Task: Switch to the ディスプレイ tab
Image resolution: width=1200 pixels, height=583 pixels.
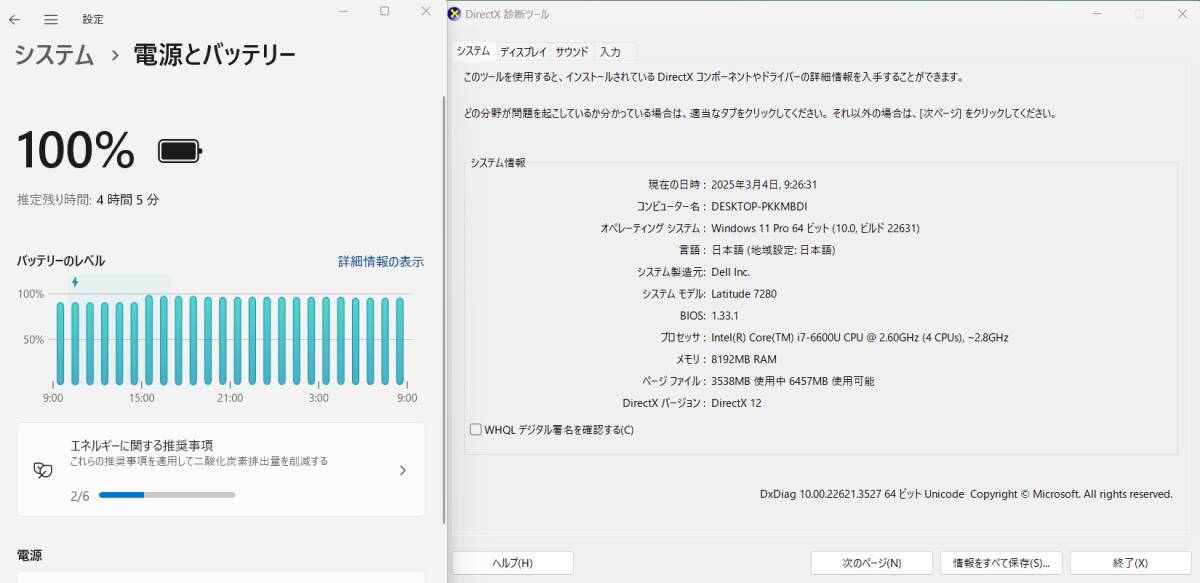Action: point(523,52)
